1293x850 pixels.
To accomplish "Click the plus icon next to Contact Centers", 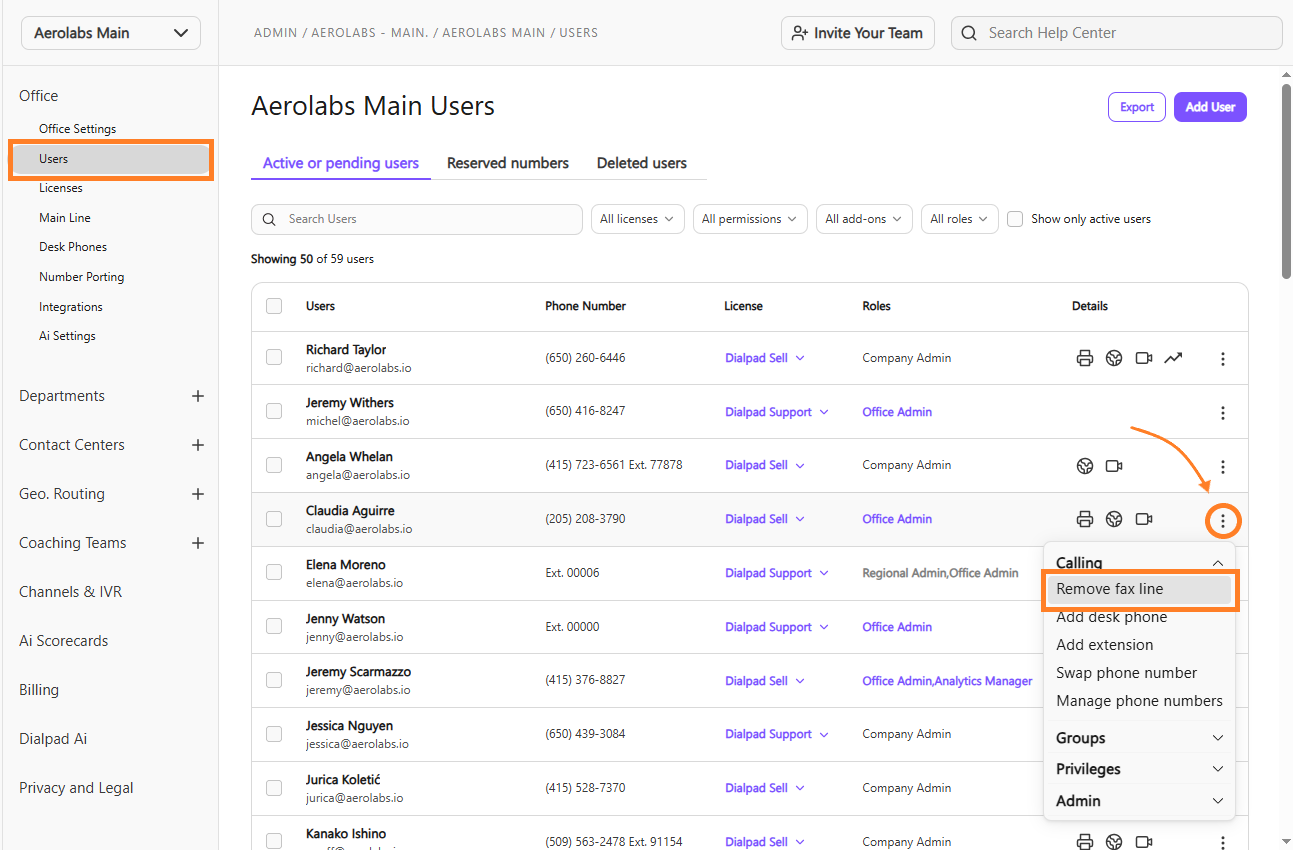I will click(x=198, y=445).
